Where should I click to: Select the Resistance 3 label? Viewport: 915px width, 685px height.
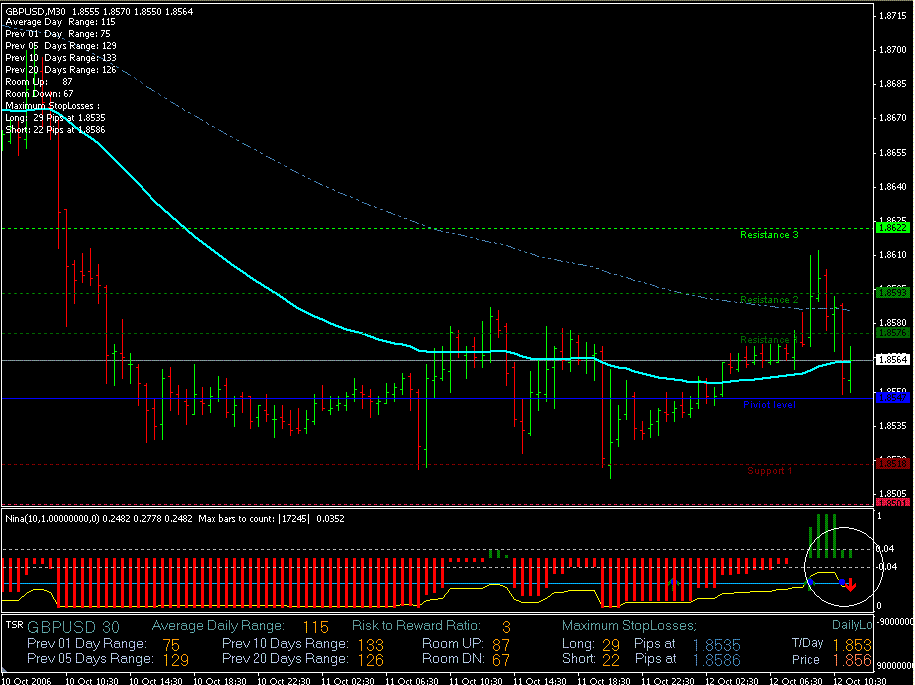pyautogui.click(x=769, y=236)
